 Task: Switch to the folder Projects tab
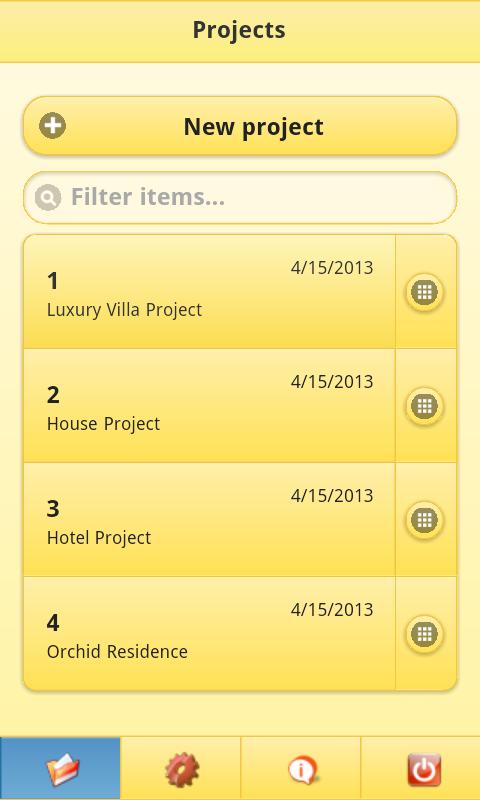click(60, 768)
